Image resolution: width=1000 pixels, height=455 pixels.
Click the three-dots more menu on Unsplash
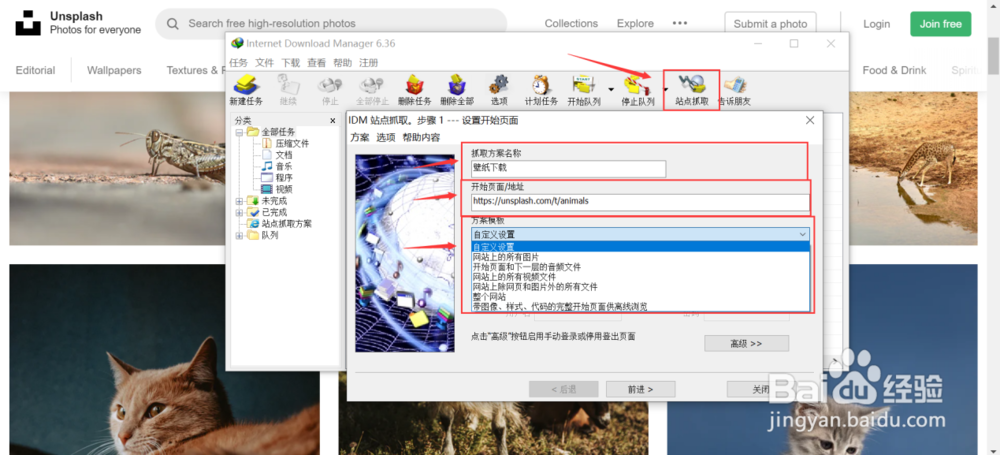pos(680,24)
